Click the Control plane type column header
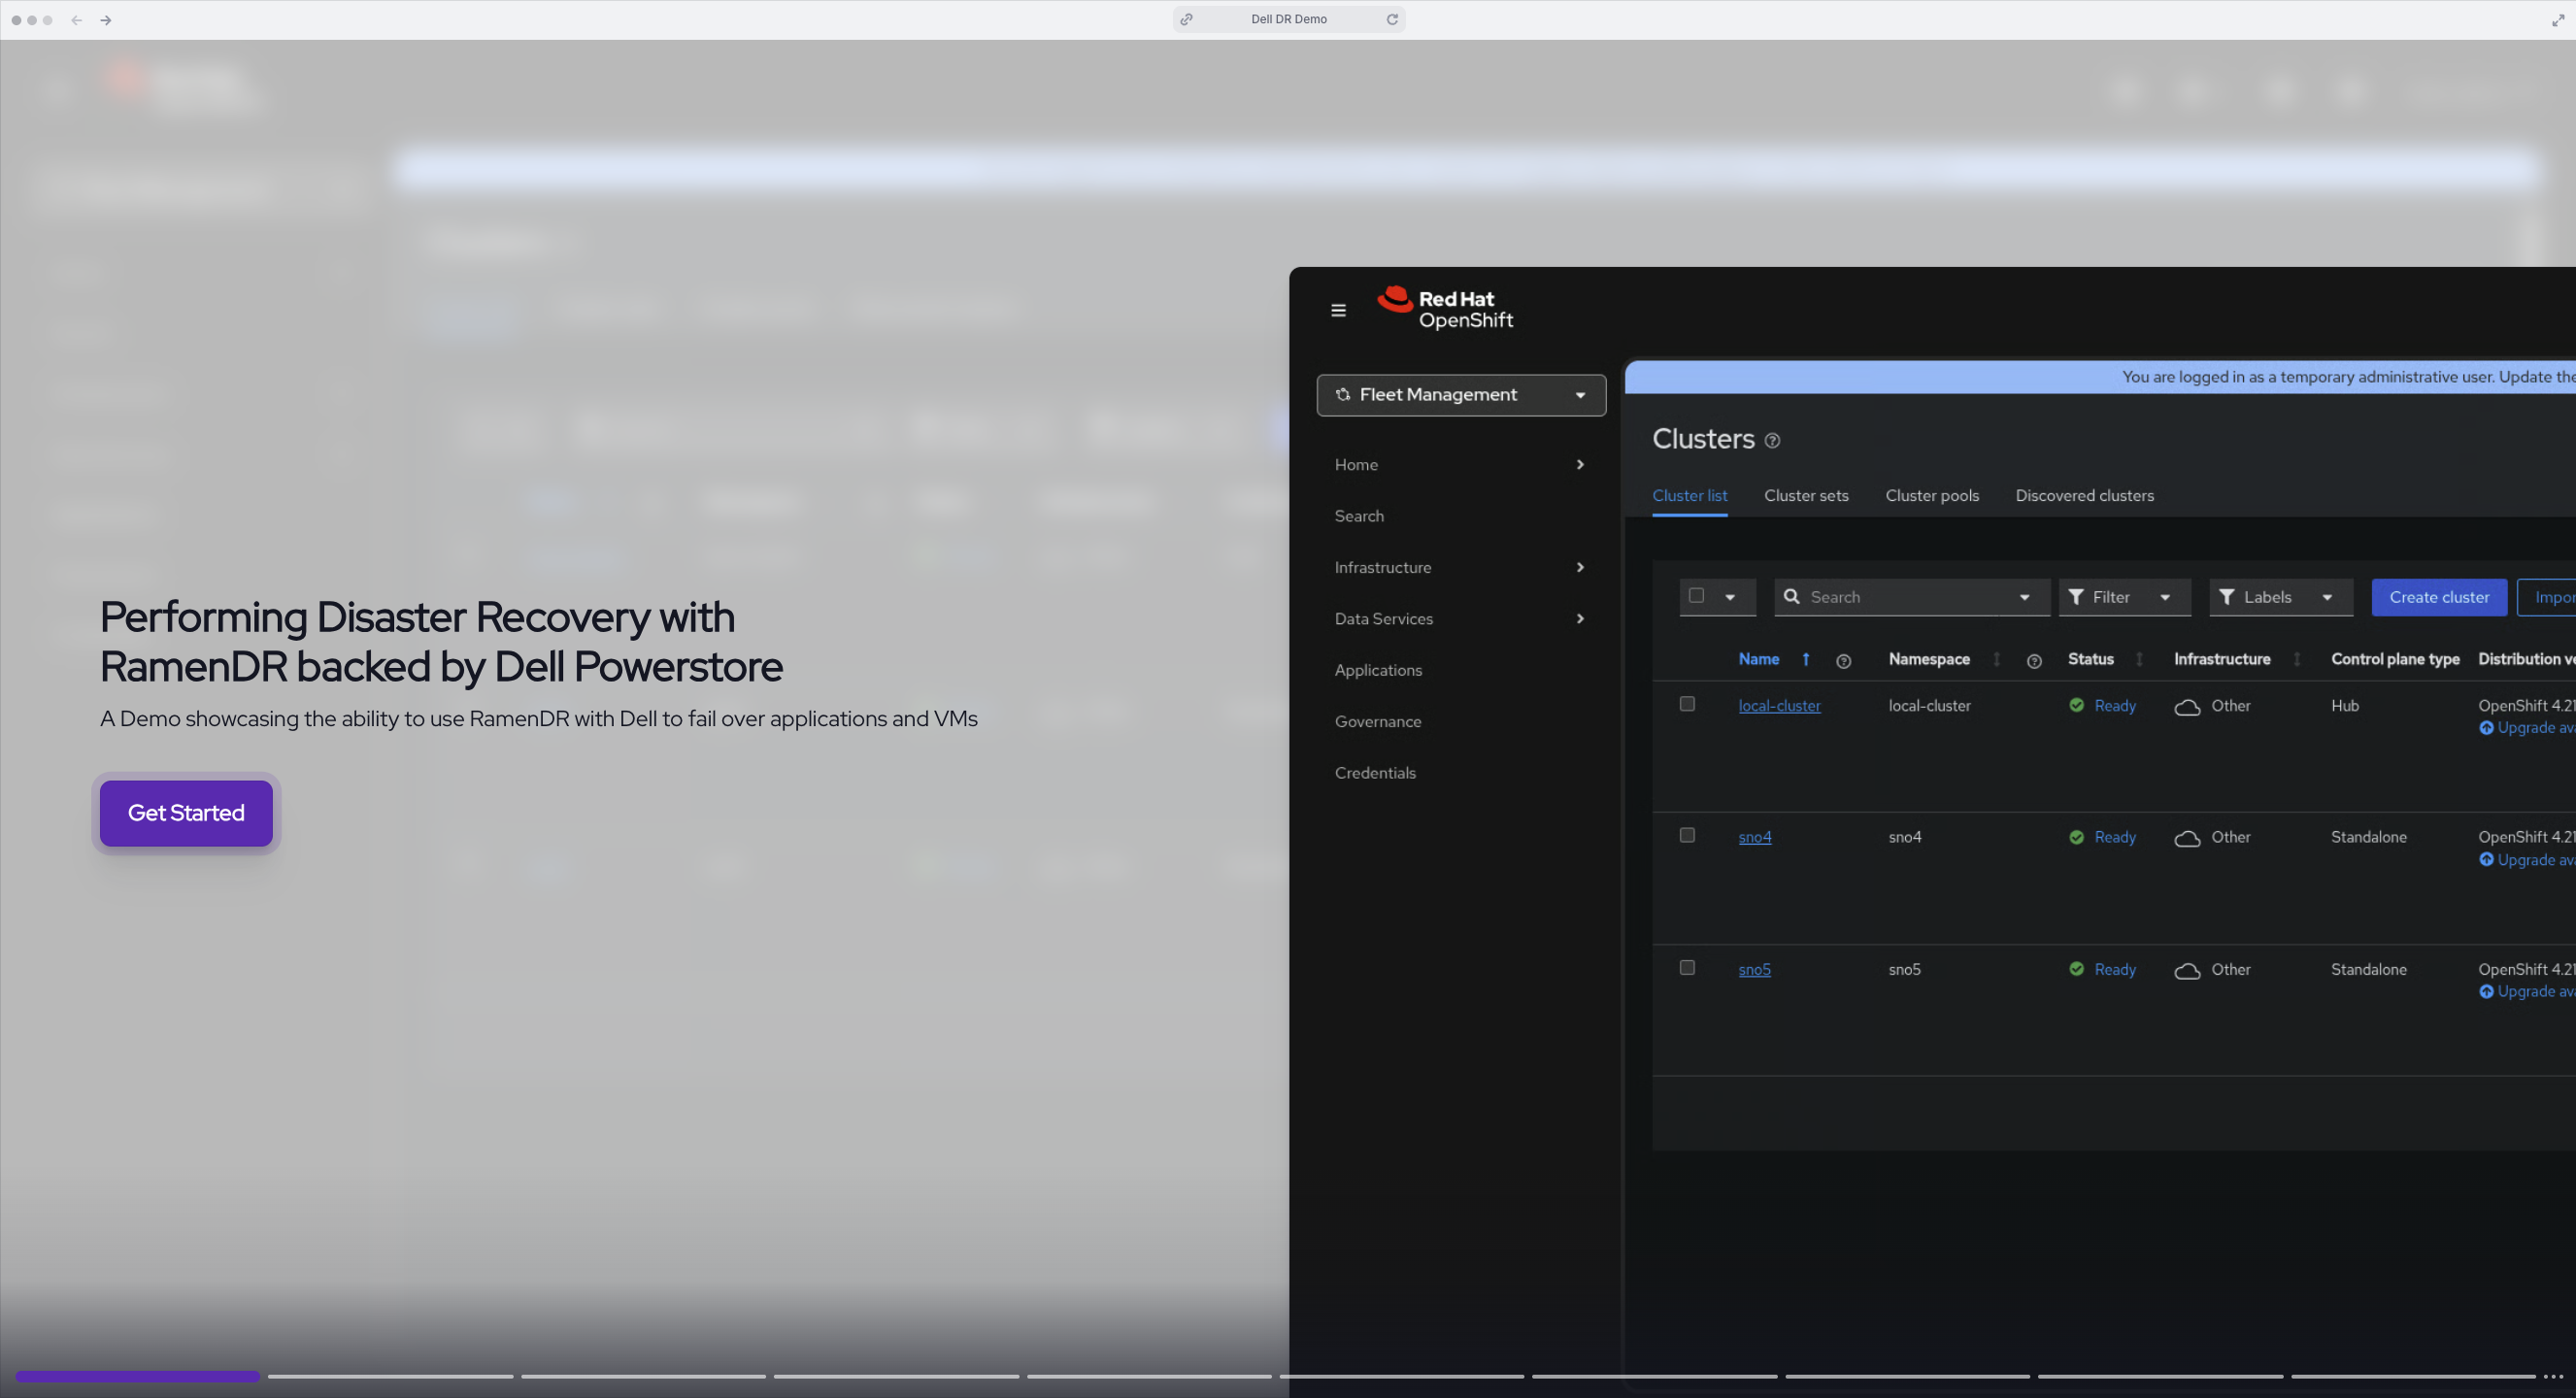 2395,659
